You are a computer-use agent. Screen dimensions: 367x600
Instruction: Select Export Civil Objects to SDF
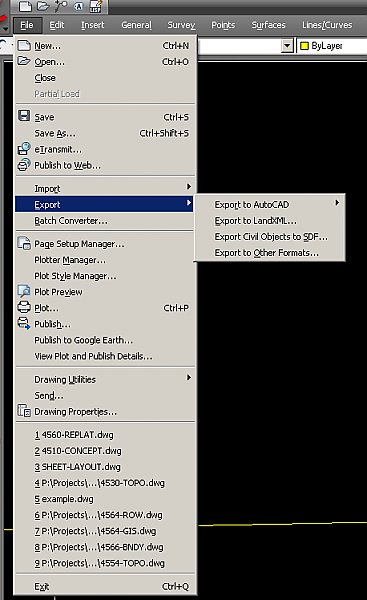[x=270, y=237]
